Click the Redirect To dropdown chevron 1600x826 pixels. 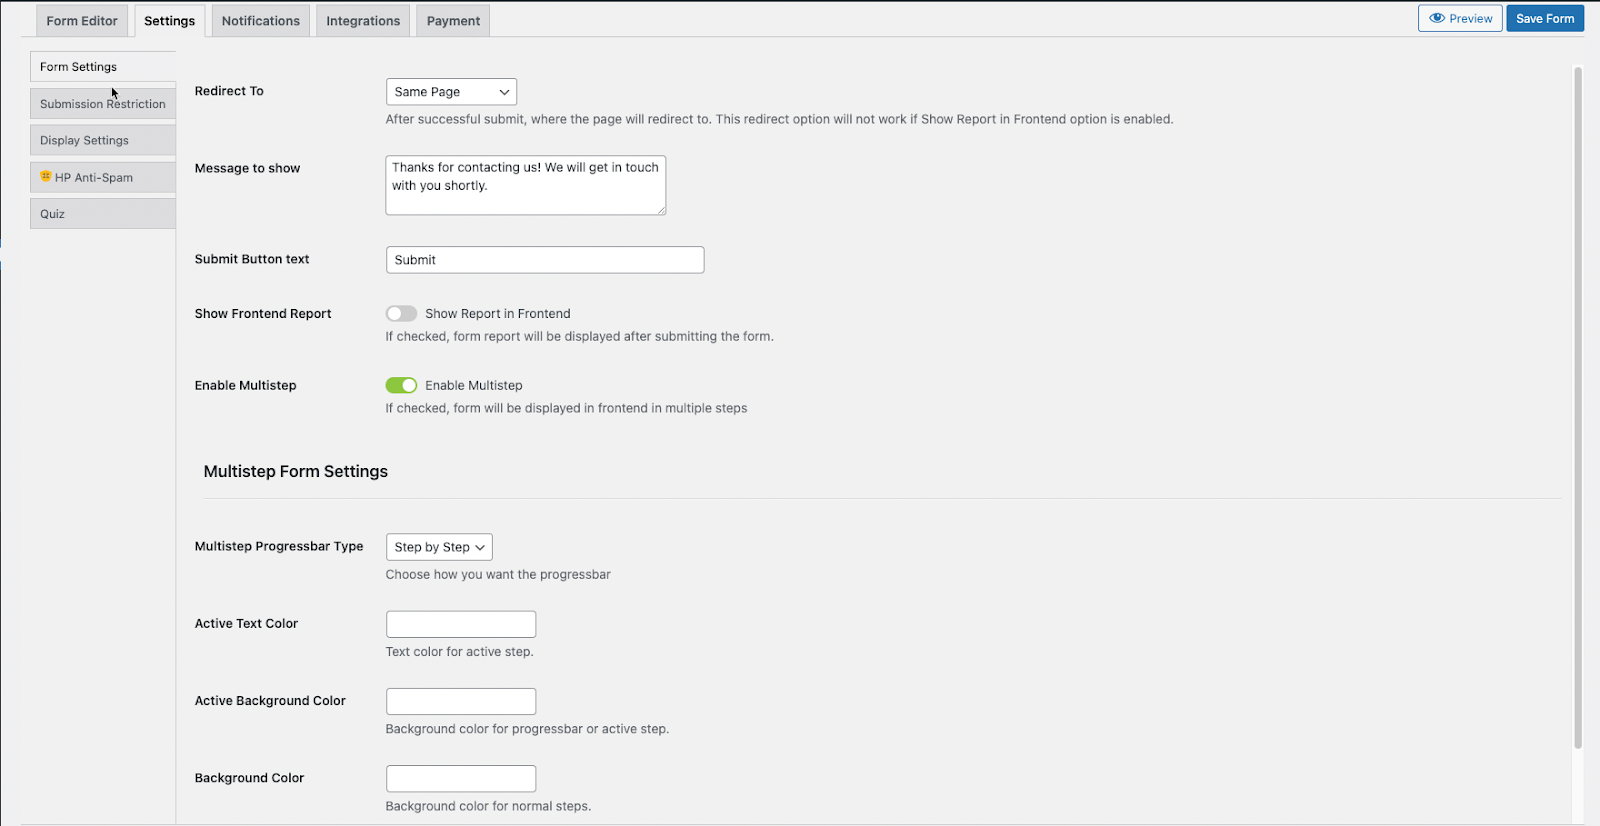click(504, 92)
